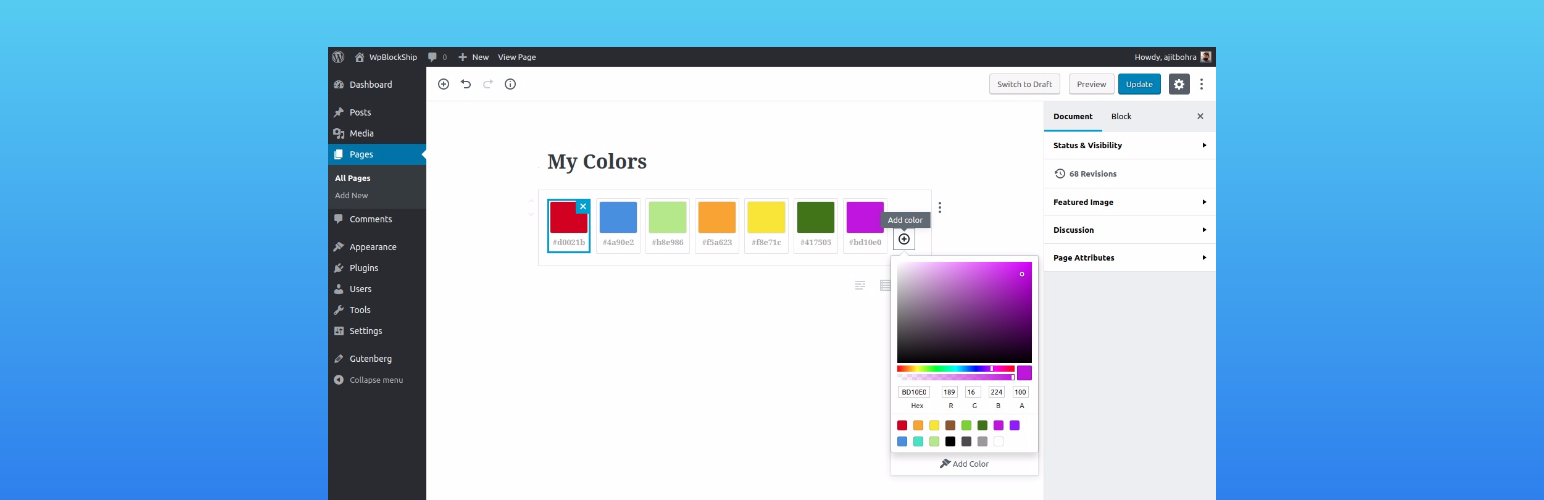Open the Users menu
The width and height of the screenshot is (1544, 500).
[x=377, y=289]
